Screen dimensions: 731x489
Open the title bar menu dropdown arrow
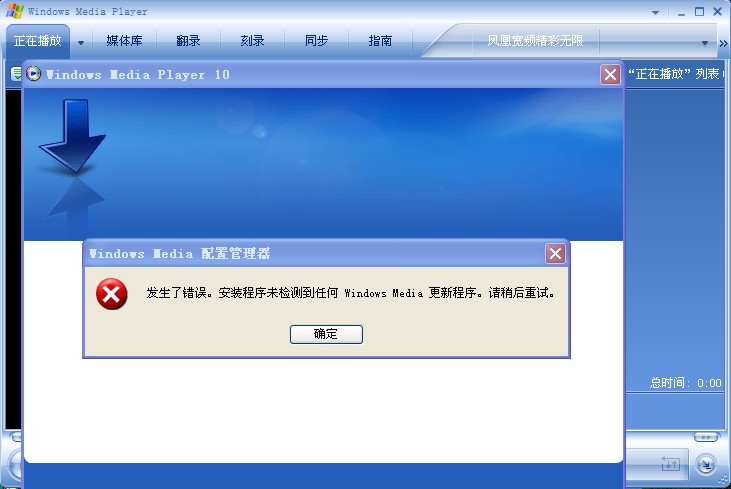(x=655, y=13)
